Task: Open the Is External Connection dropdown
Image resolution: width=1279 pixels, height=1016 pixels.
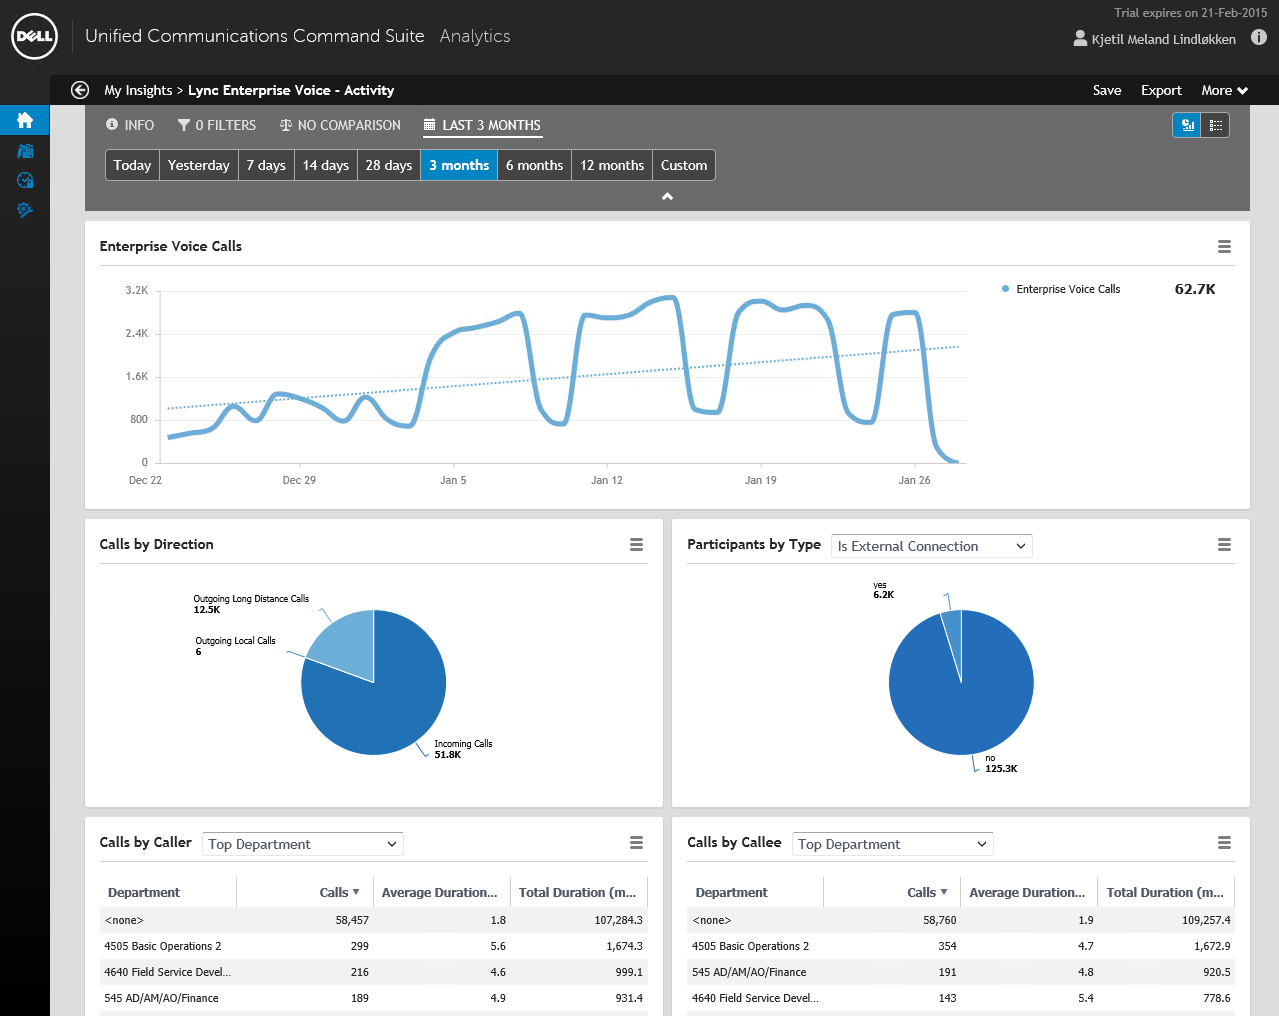Action: point(931,546)
